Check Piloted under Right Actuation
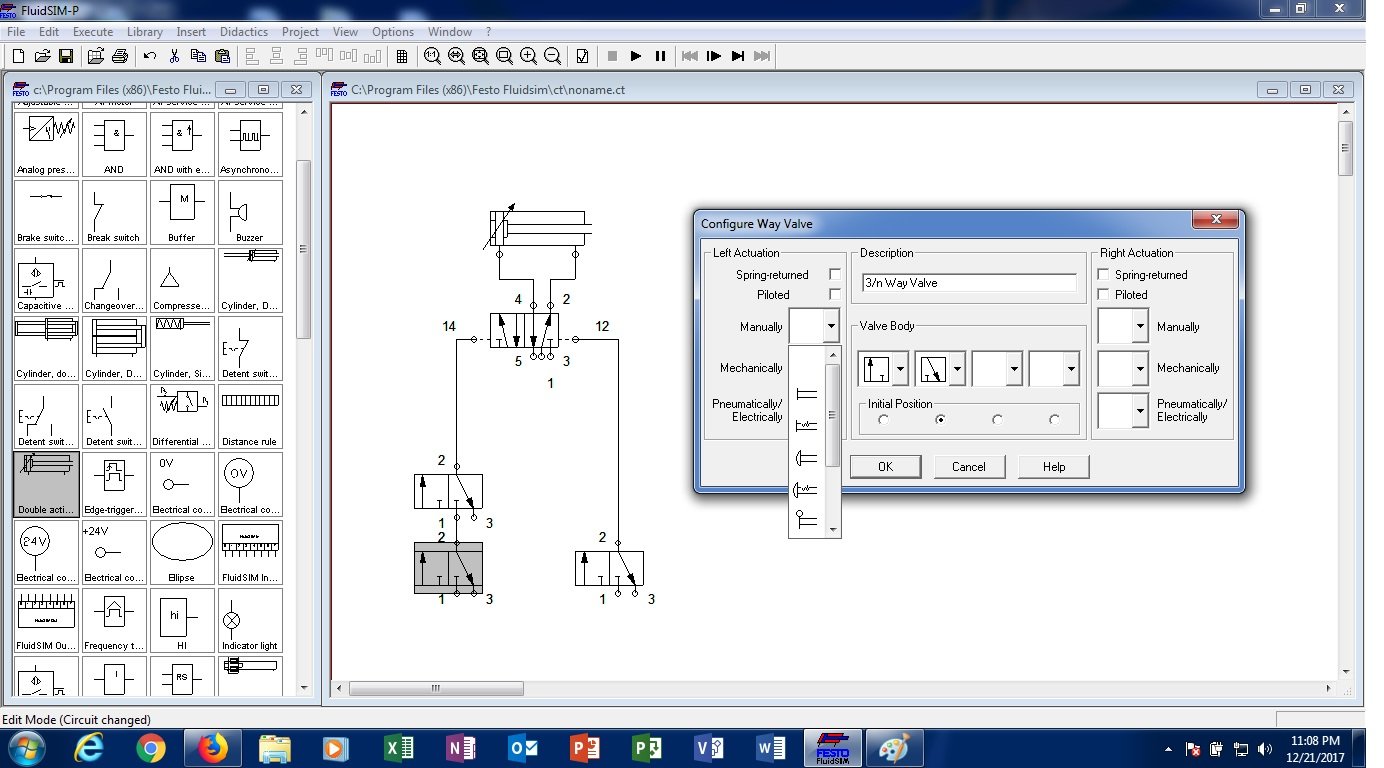Screen dimensions: 1384x768 click(x=1104, y=294)
